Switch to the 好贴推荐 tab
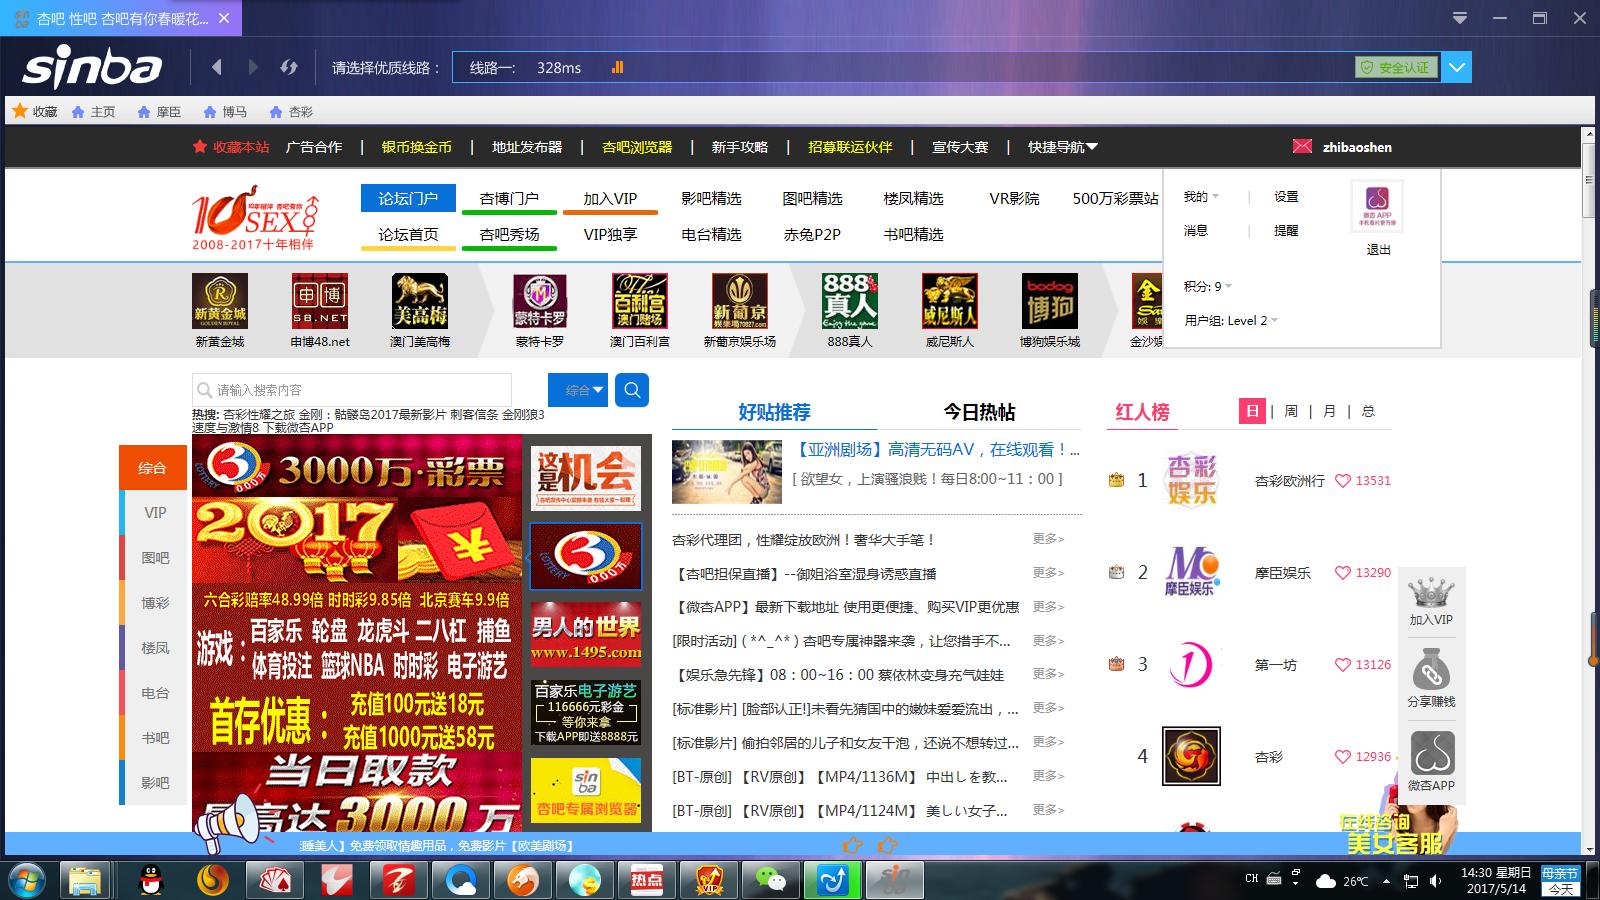 click(x=774, y=411)
